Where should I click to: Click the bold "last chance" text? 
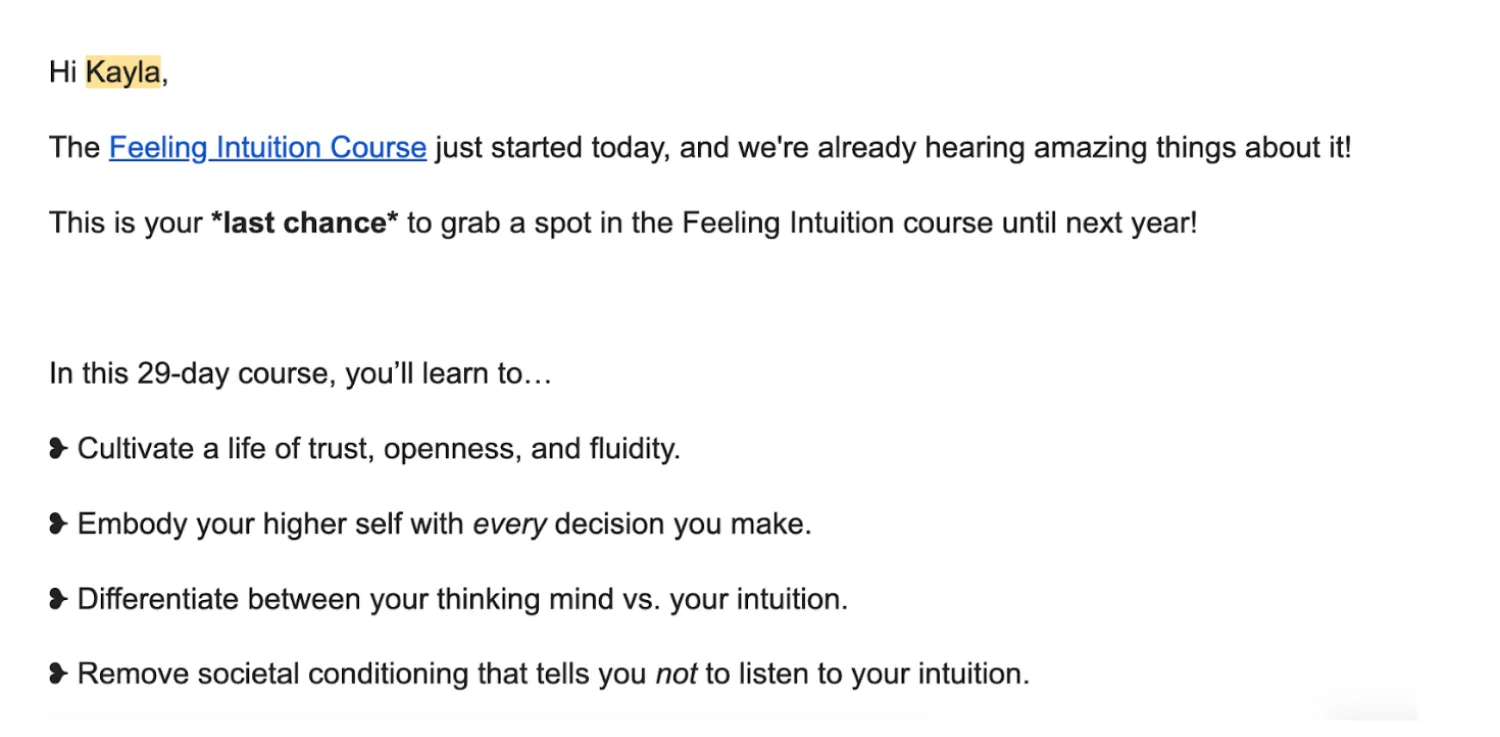304,223
